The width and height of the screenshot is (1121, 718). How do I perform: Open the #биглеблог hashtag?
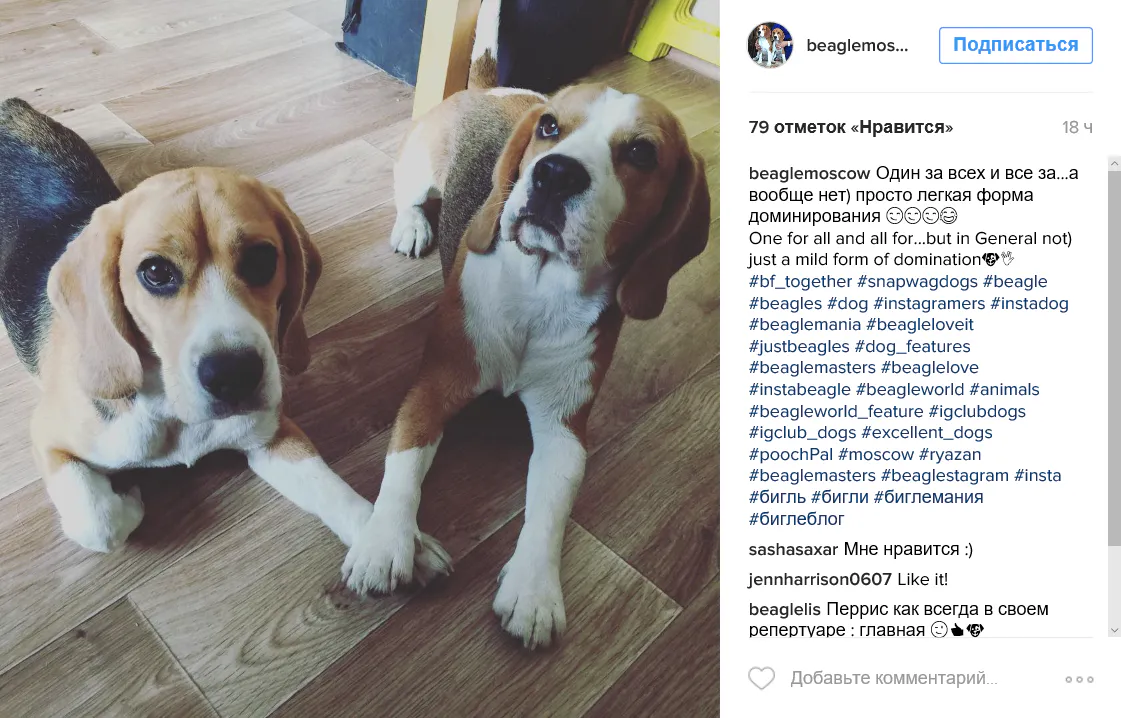[x=796, y=518]
